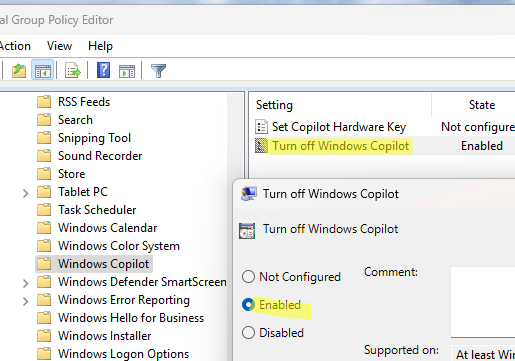
Task: Select Windows Copilot in the tree
Action: (x=103, y=264)
